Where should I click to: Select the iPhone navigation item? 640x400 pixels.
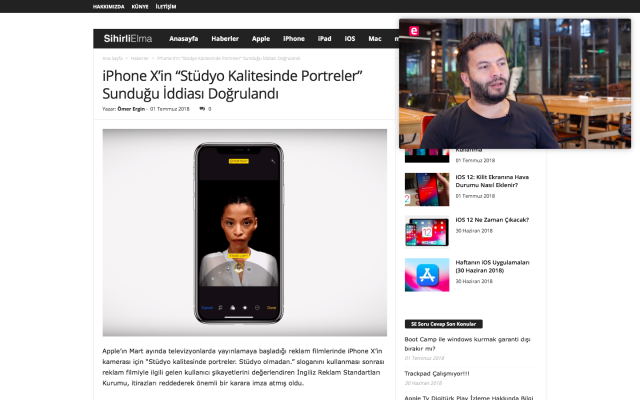click(294, 38)
